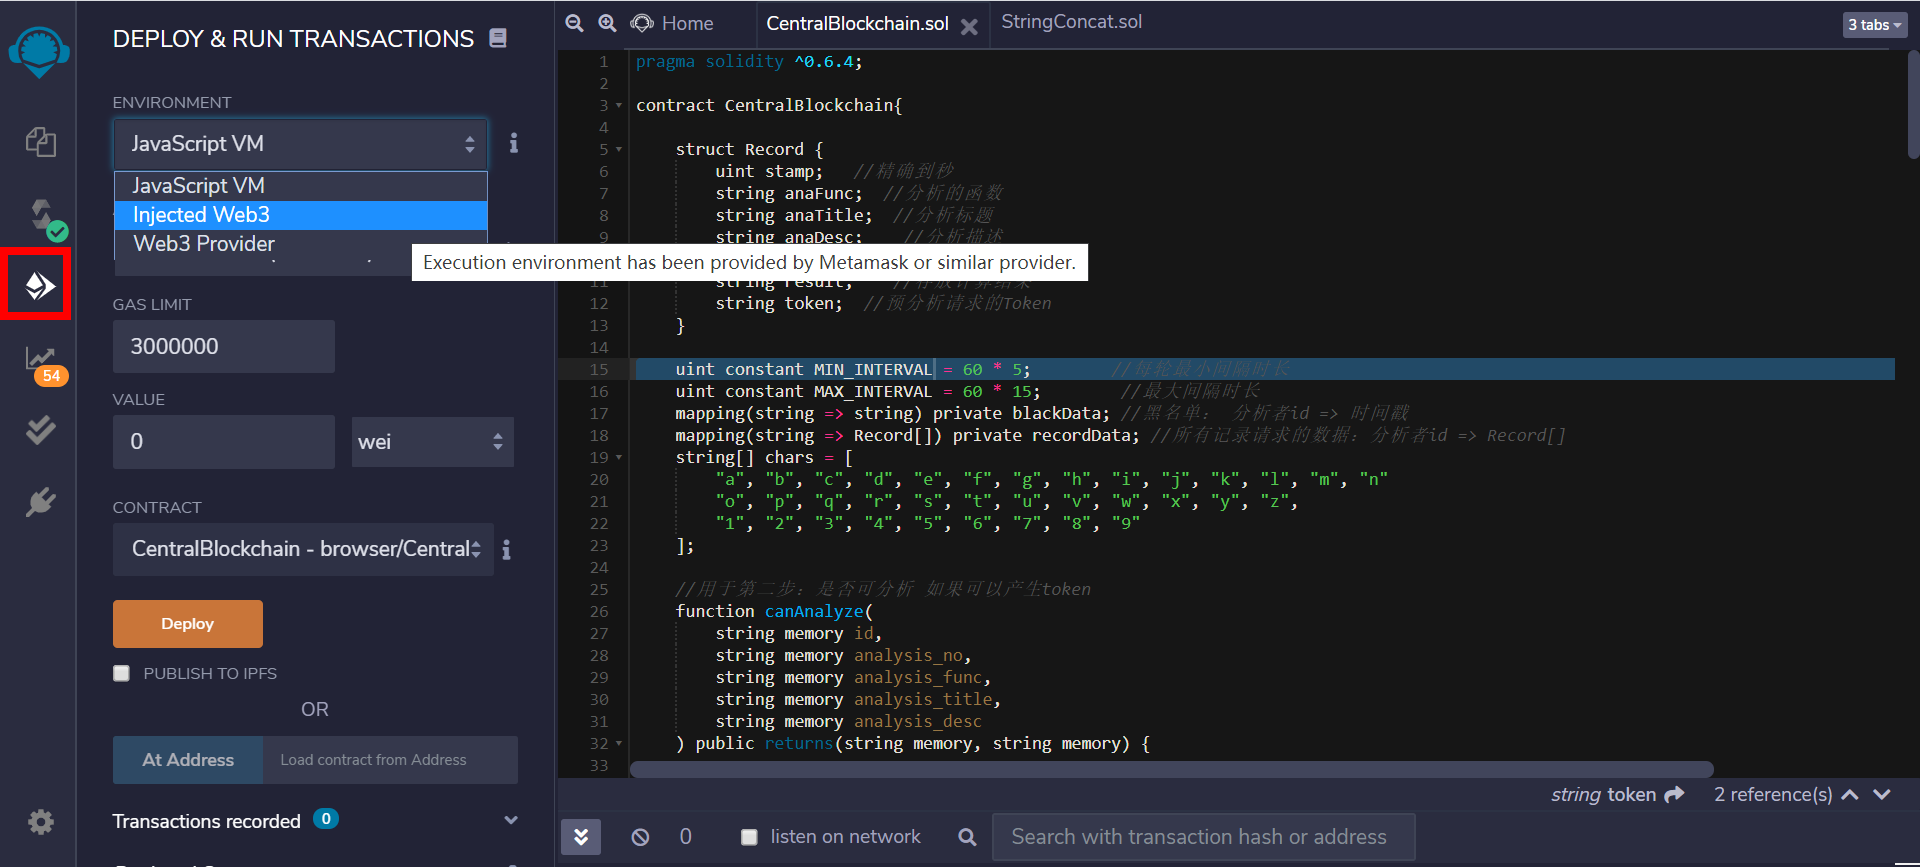Open the Environment dropdown
Image resolution: width=1920 pixels, height=867 pixels.
point(300,144)
